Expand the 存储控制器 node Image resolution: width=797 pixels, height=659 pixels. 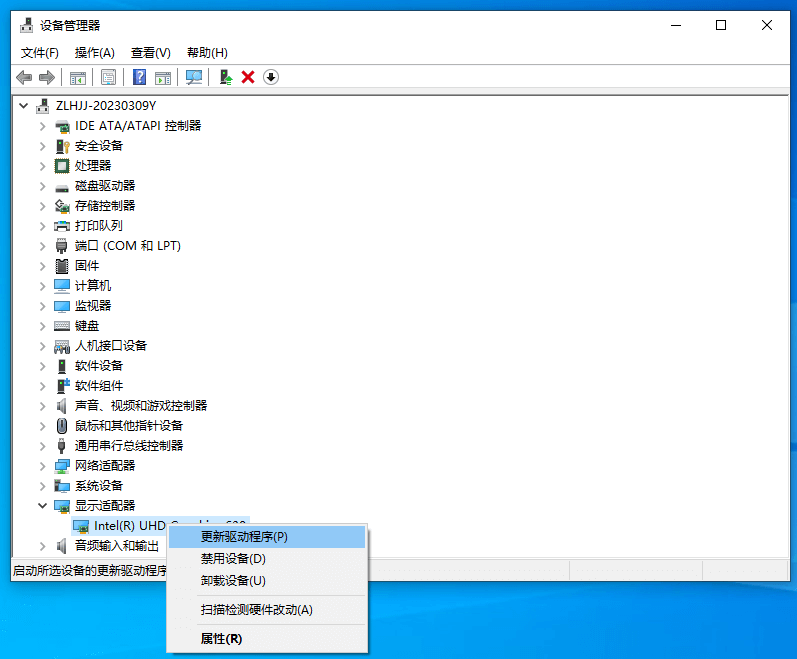[x=43, y=206]
